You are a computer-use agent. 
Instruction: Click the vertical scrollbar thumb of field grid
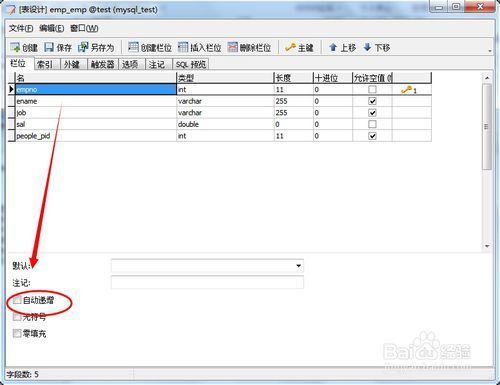pyautogui.click(x=487, y=127)
